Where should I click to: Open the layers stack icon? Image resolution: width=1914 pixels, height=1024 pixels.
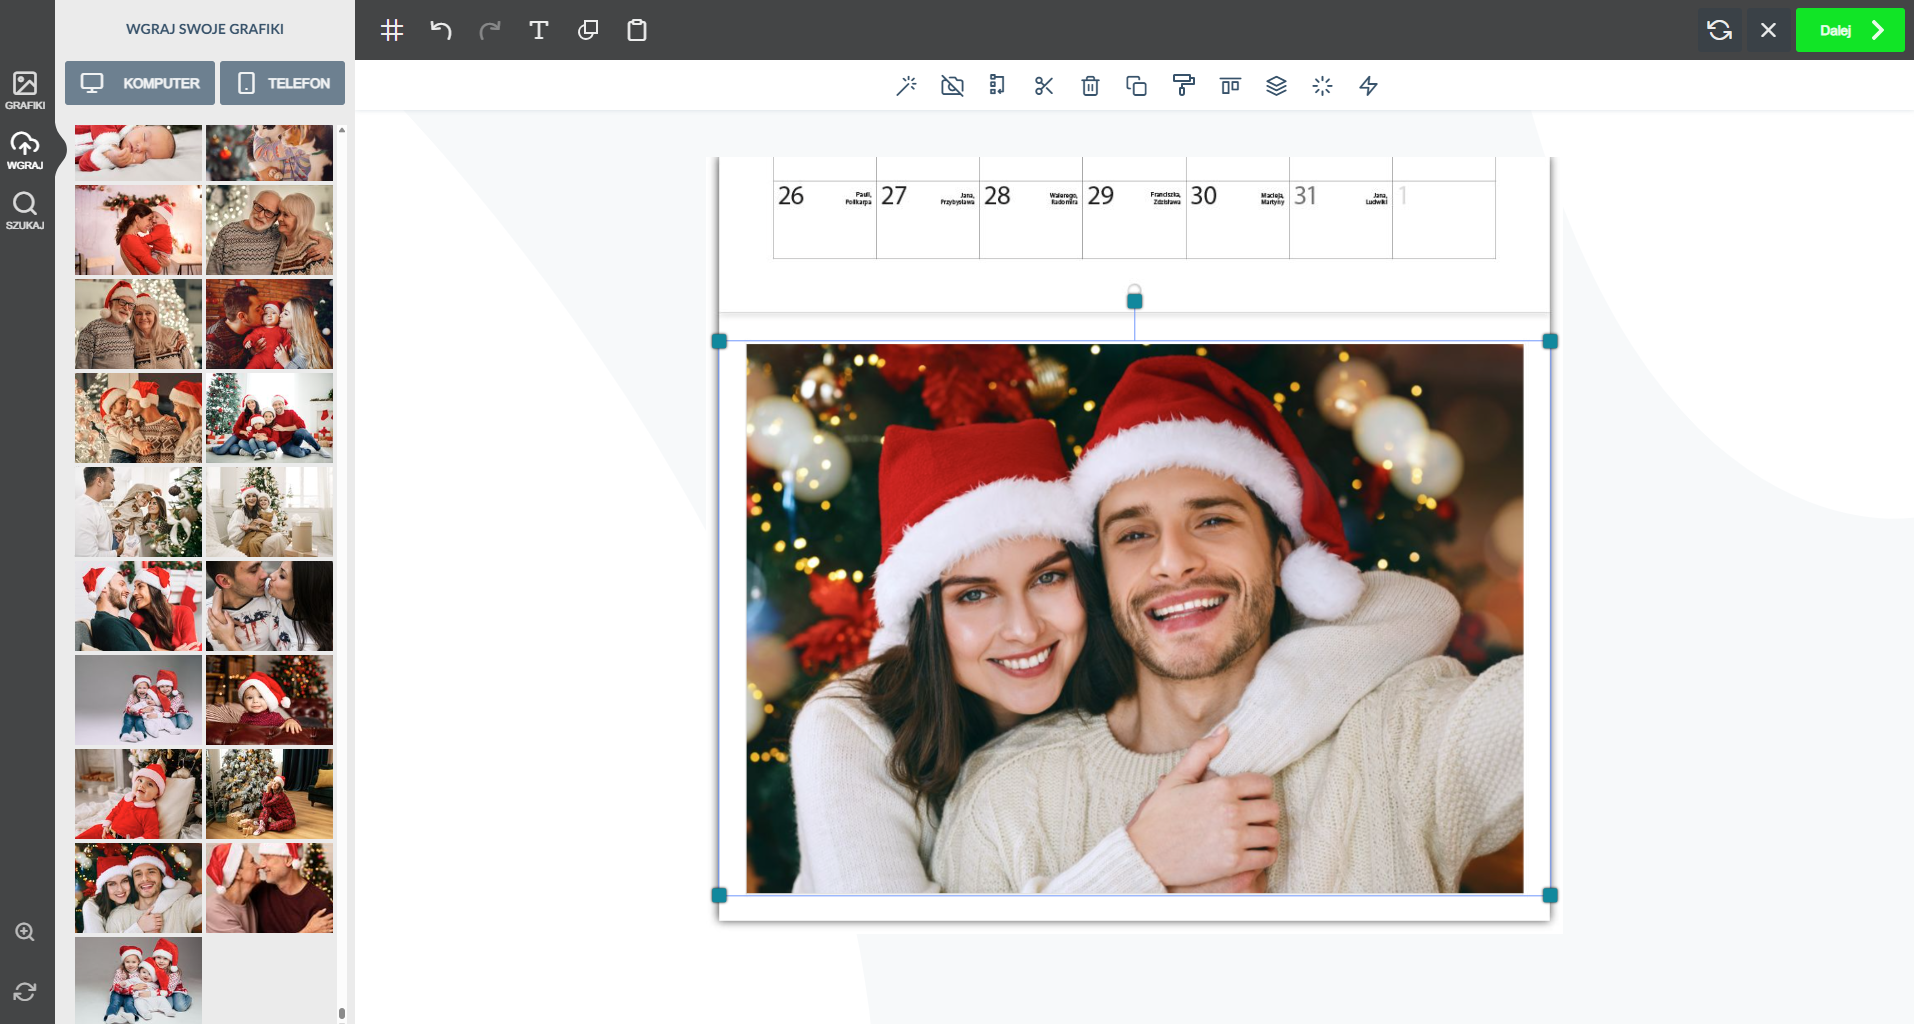tap(1276, 86)
